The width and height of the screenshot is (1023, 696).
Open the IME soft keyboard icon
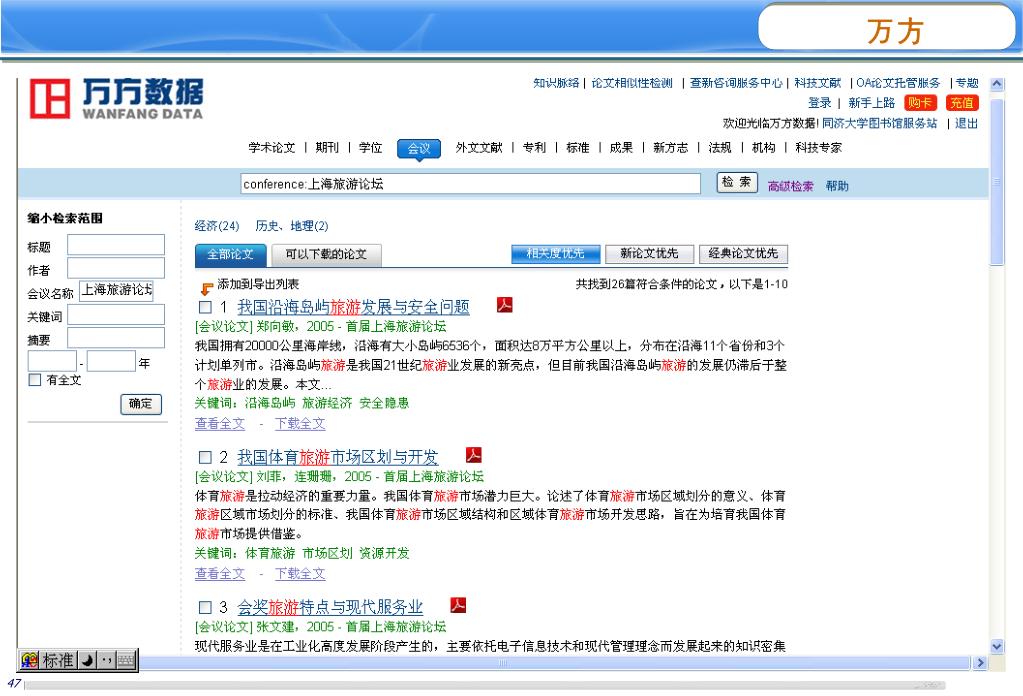(x=127, y=660)
